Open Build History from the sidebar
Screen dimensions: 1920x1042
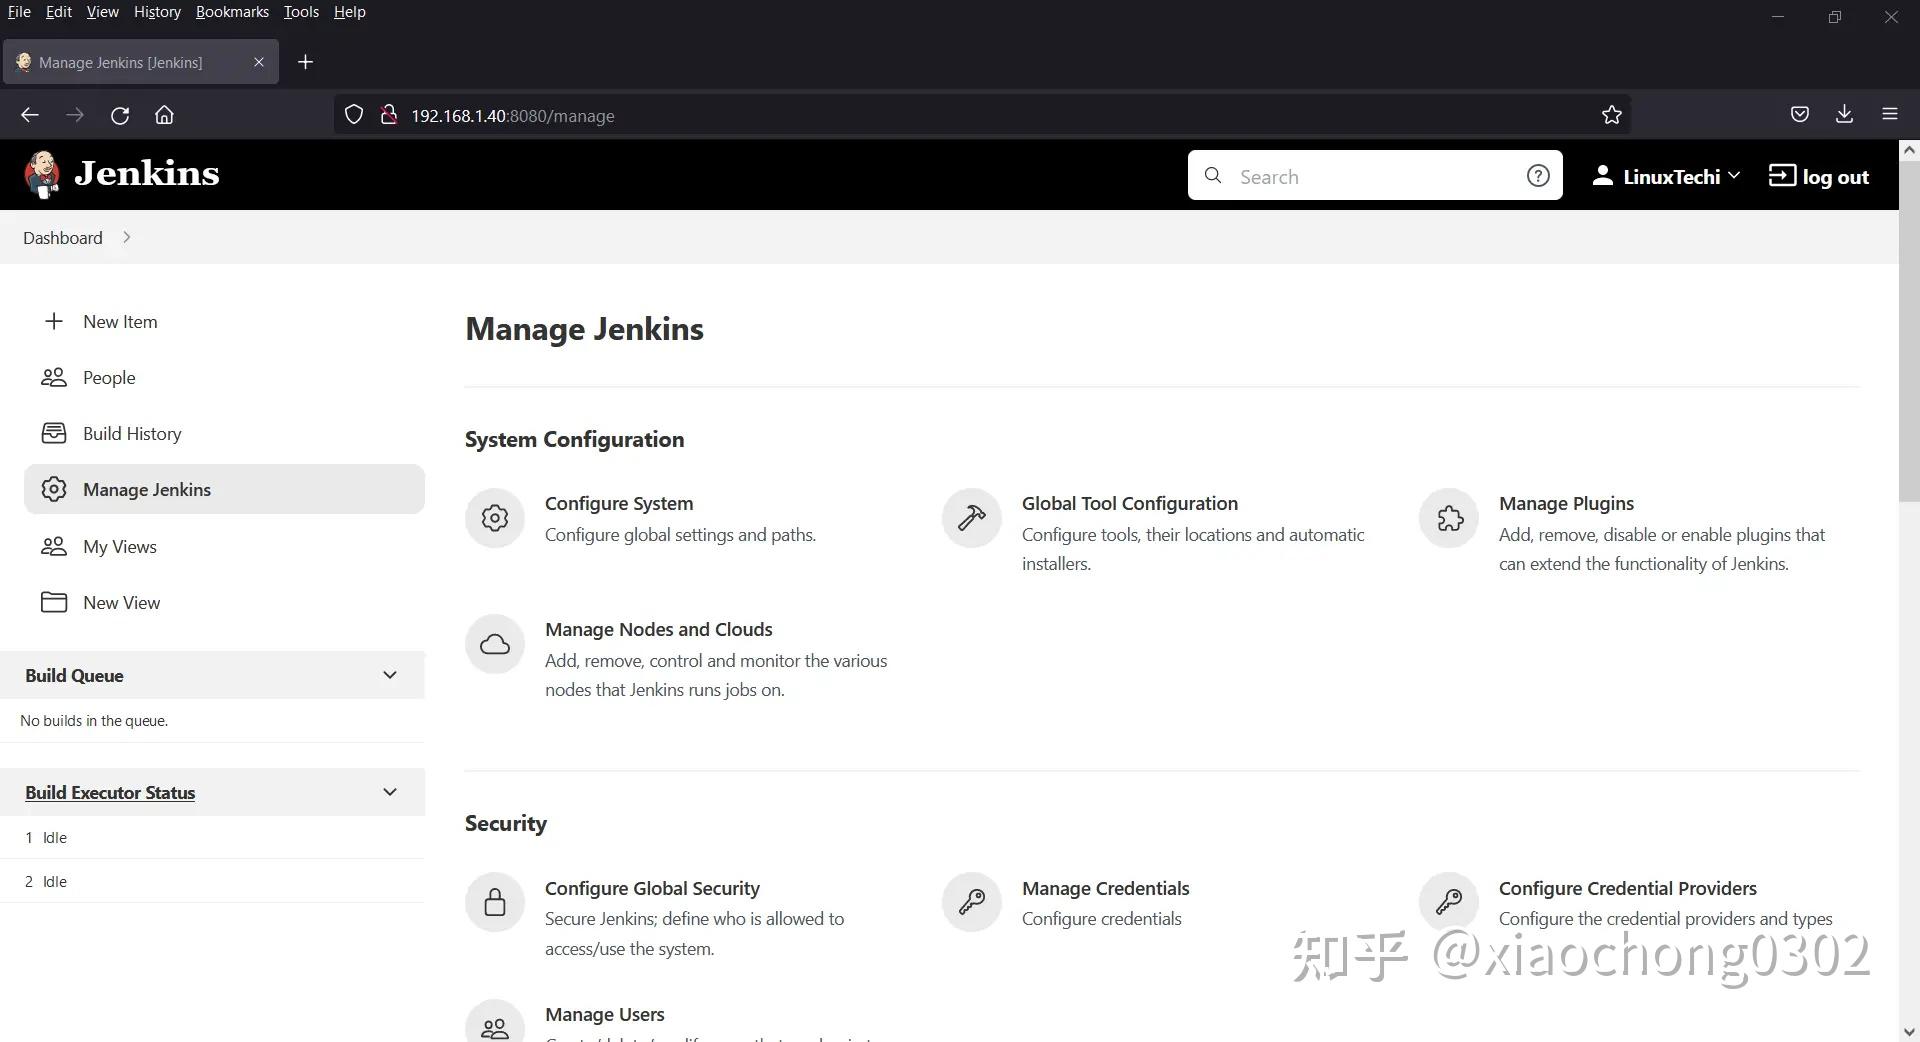coord(132,433)
